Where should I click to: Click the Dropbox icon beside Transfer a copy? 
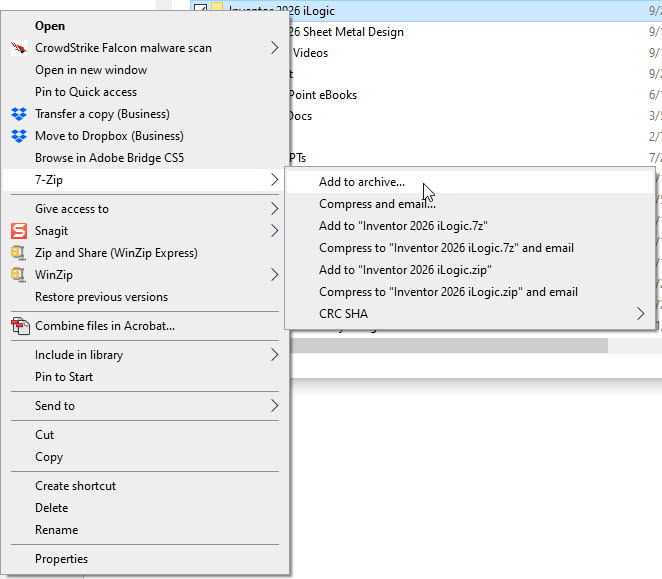19,114
